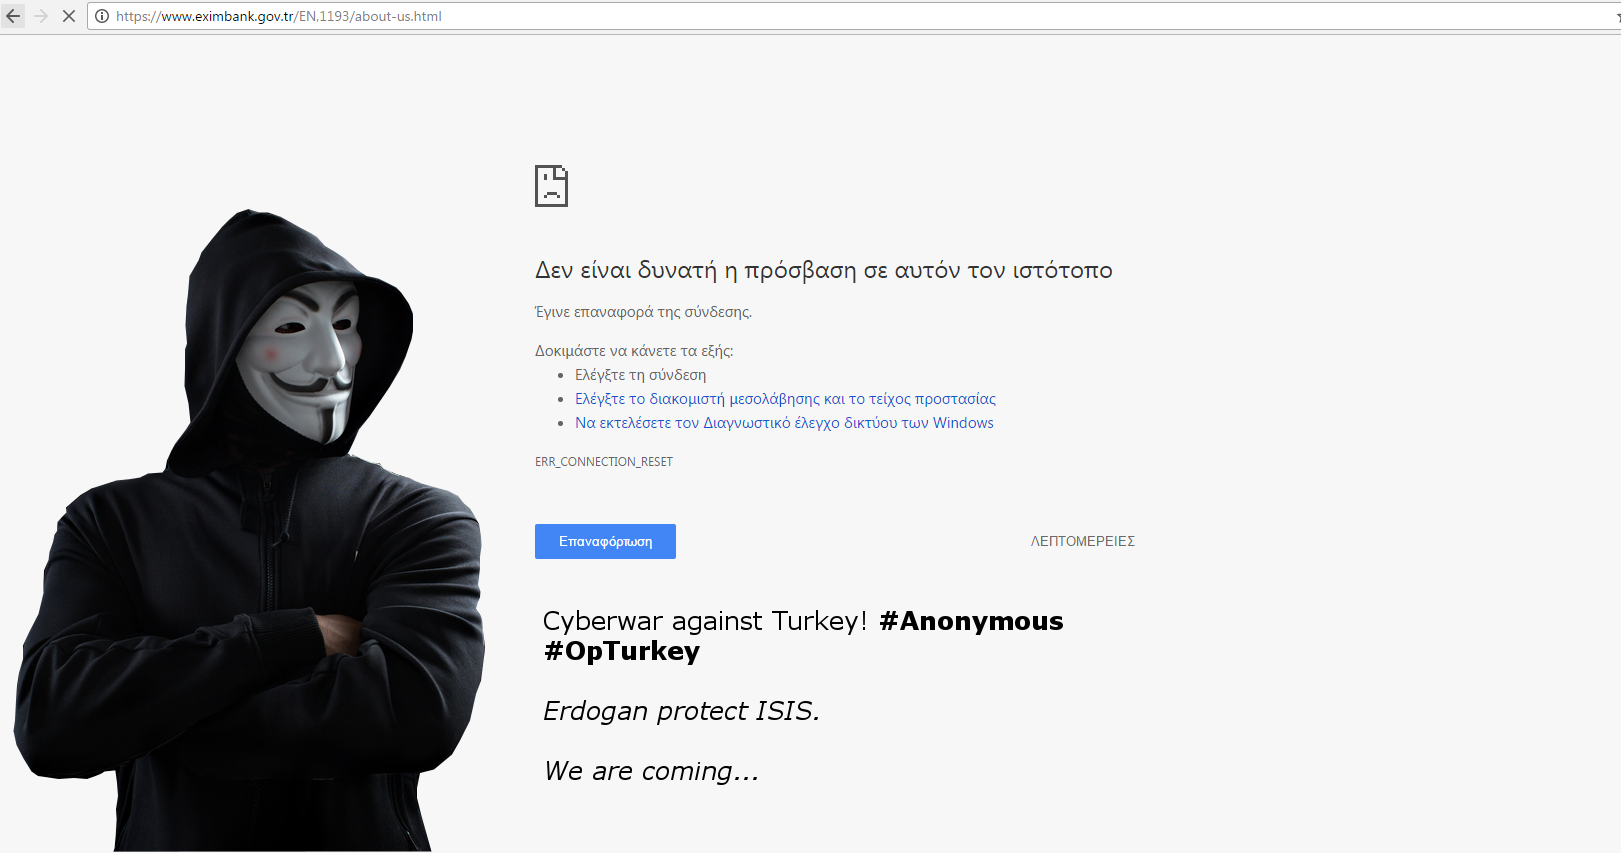Open the Windows network diagnostics link
This screenshot has height=853, width=1621.
click(x=784, y=423)
